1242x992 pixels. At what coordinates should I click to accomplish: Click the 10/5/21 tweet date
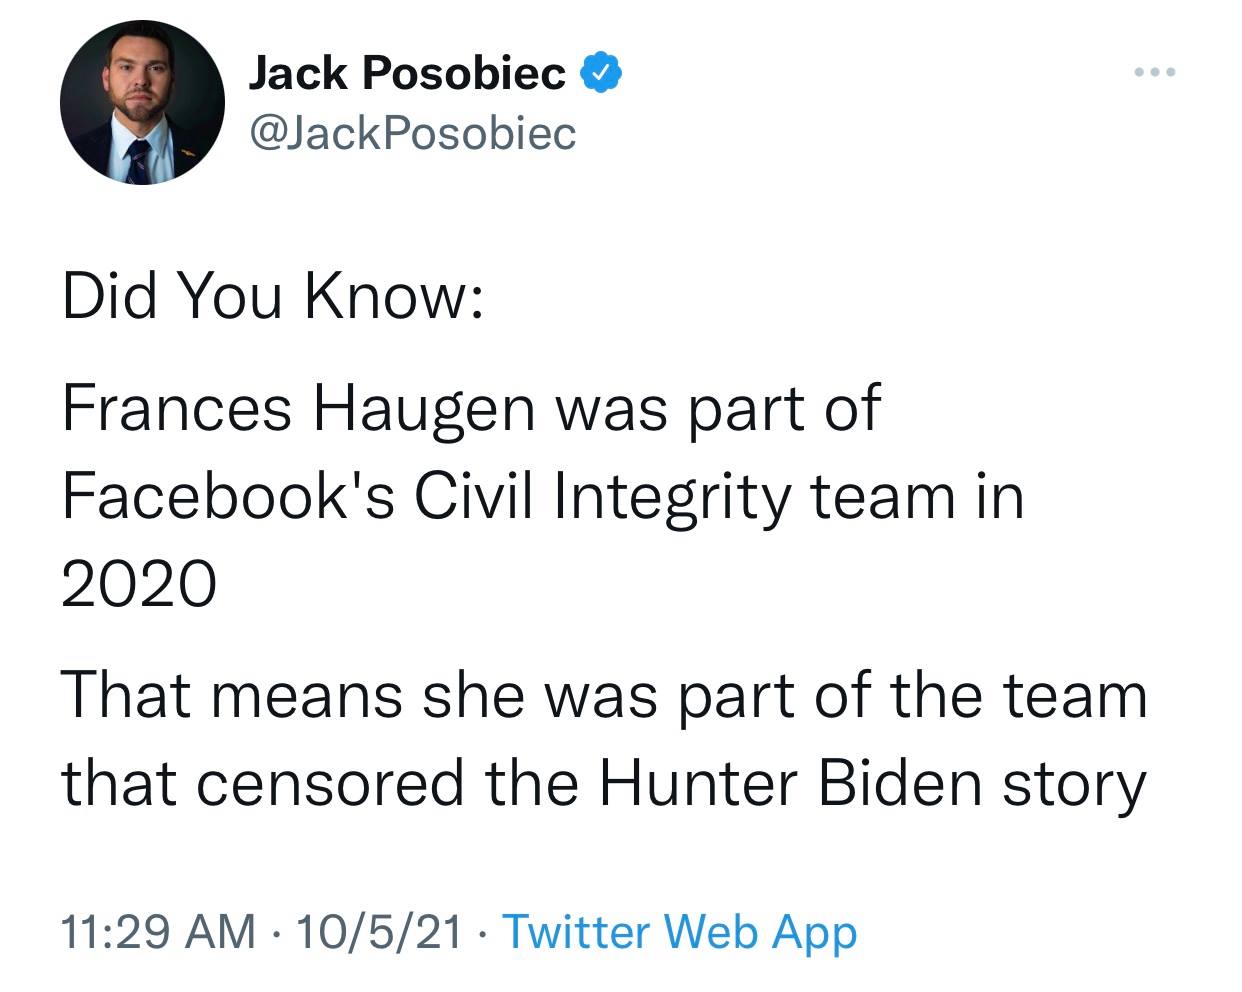point(379,932)
